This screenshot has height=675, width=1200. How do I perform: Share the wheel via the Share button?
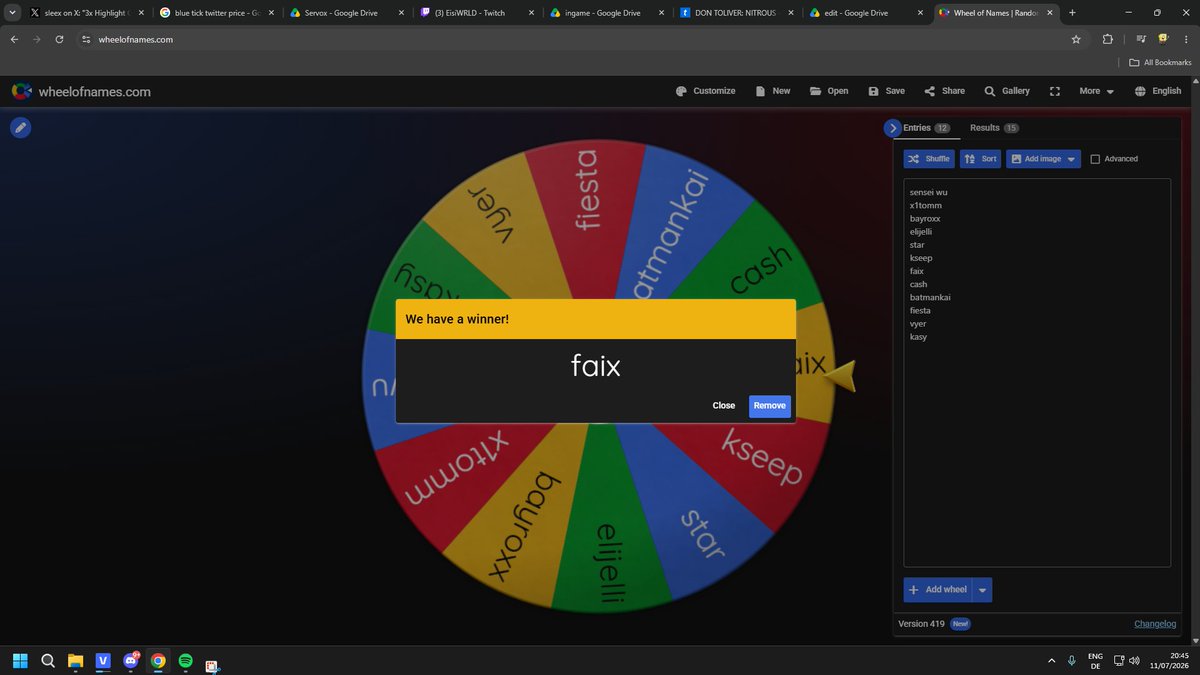(x=945, y=91)
